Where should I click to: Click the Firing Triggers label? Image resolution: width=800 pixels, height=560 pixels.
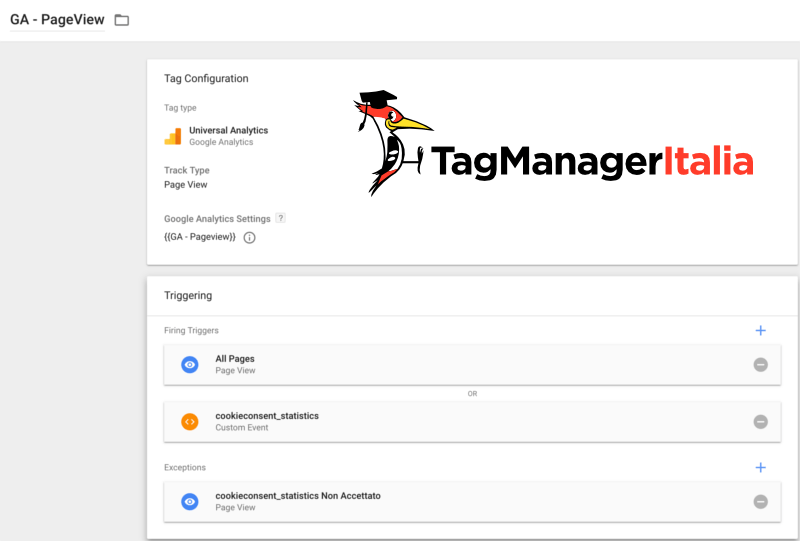click(x=191, y=330)
